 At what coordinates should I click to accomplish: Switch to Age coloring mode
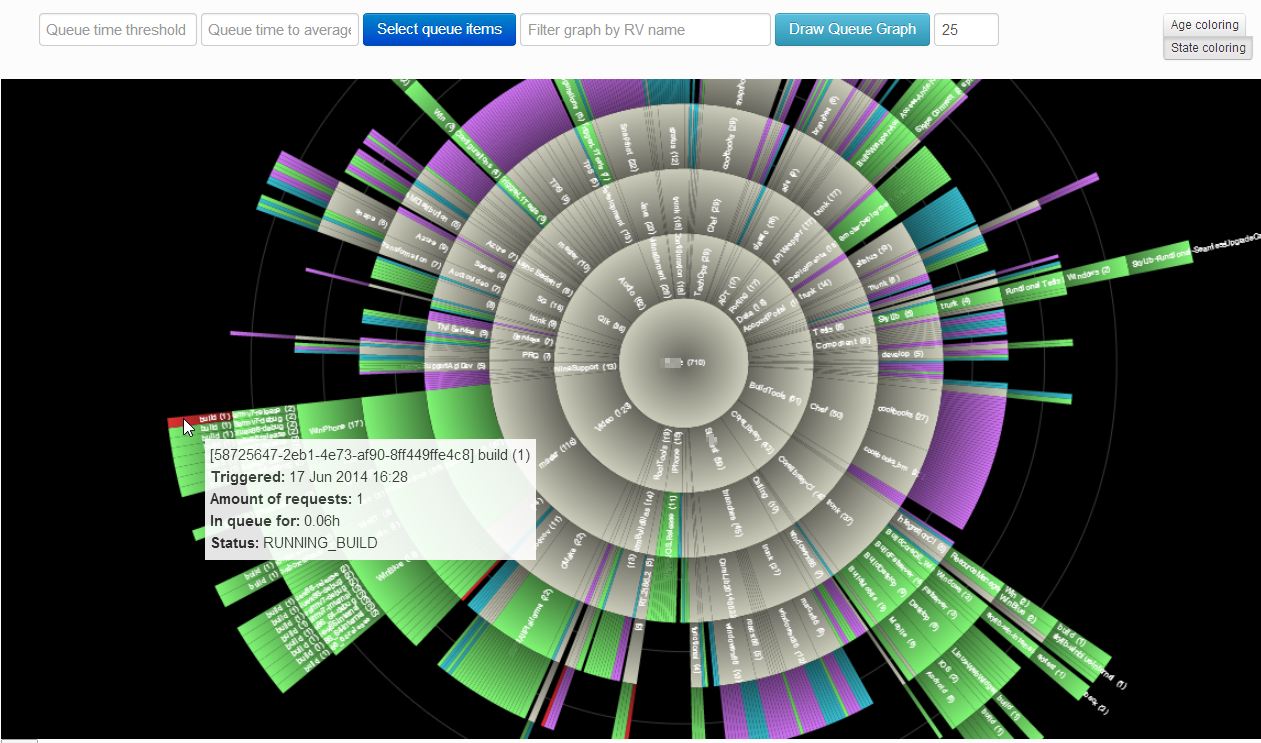coord(1204,25)
